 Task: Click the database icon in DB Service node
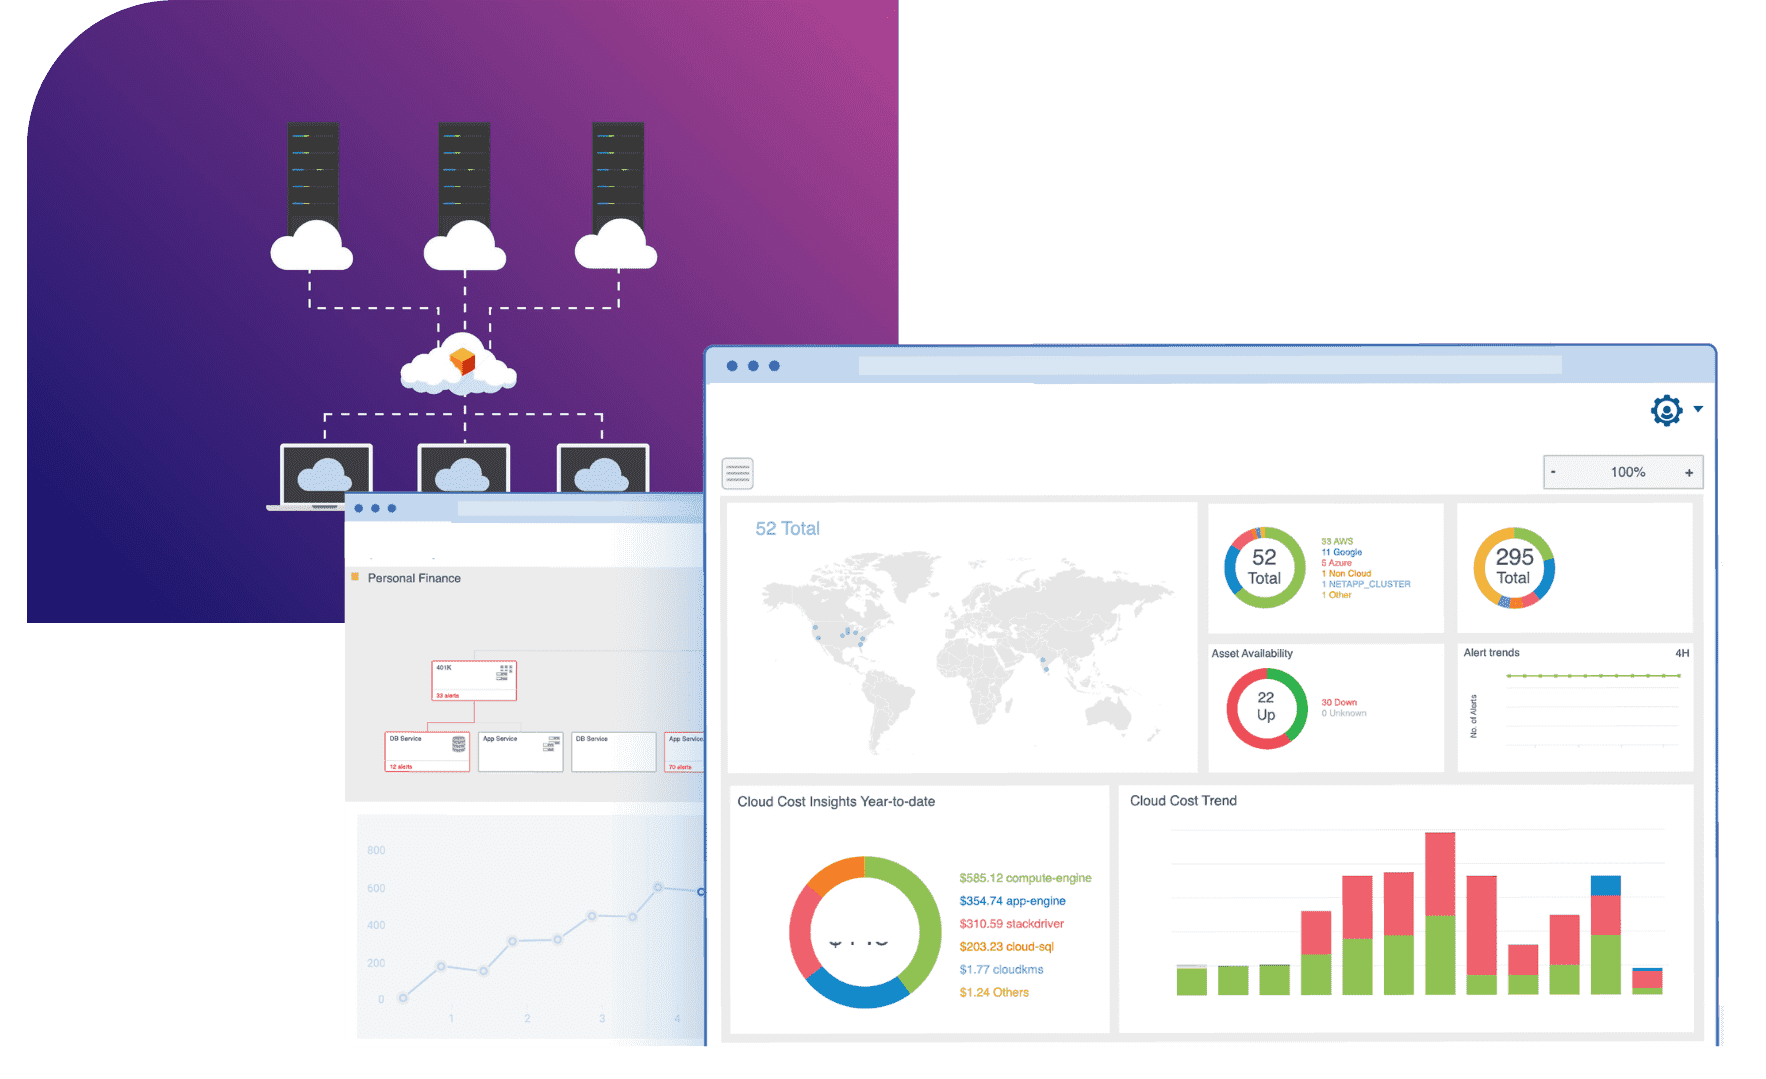(459, 744)
